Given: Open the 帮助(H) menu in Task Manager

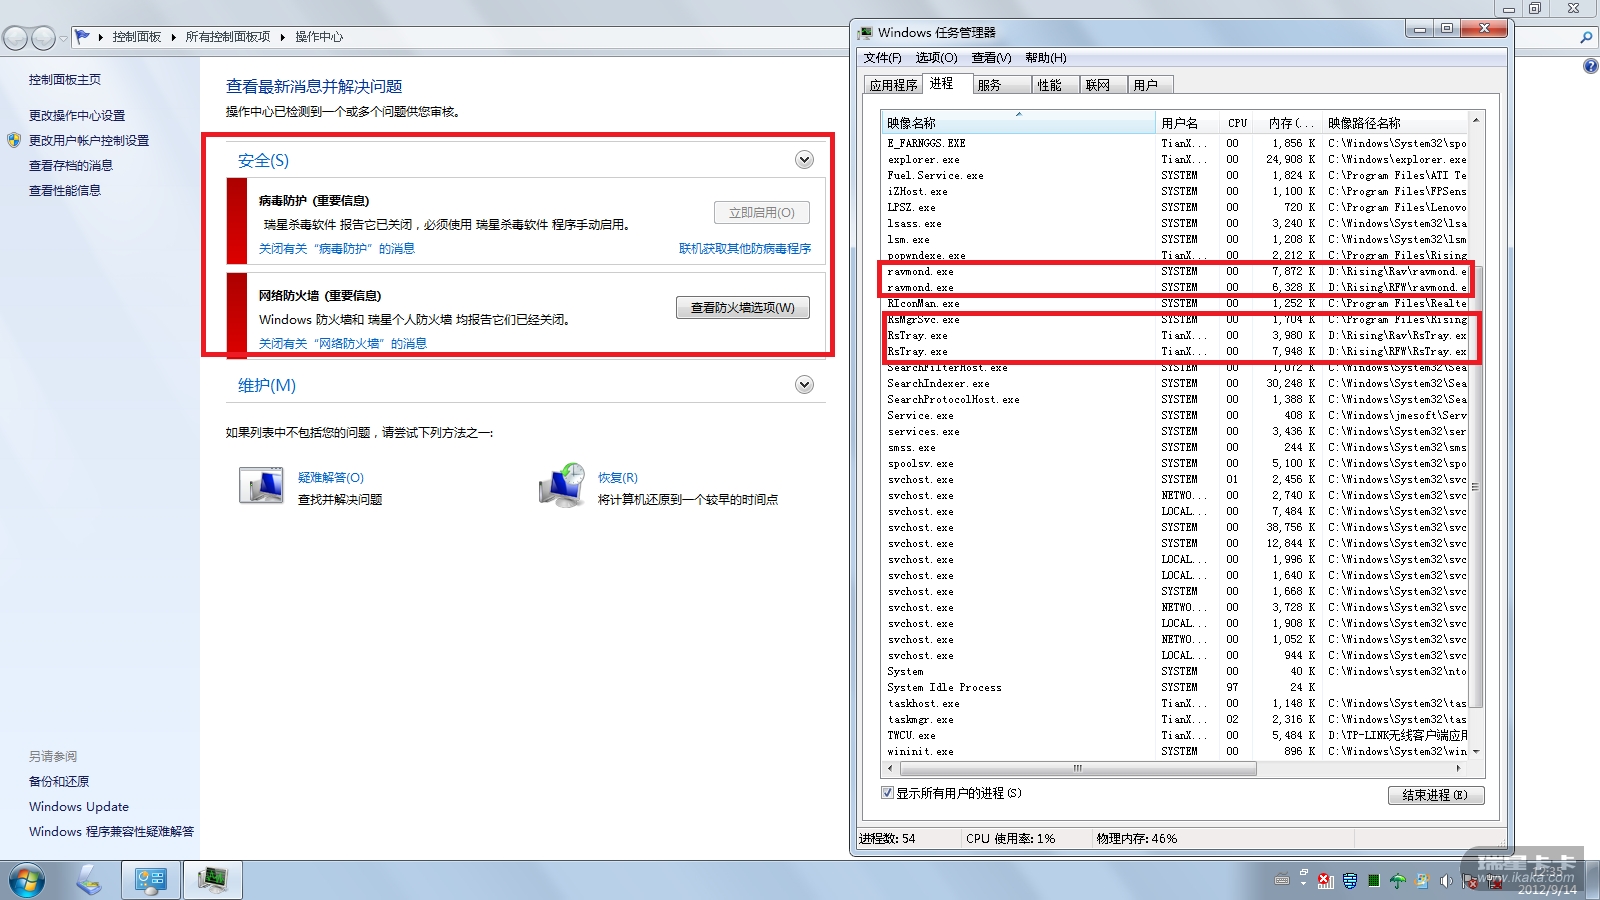Looking at the screenshot, I should 1046,58.
